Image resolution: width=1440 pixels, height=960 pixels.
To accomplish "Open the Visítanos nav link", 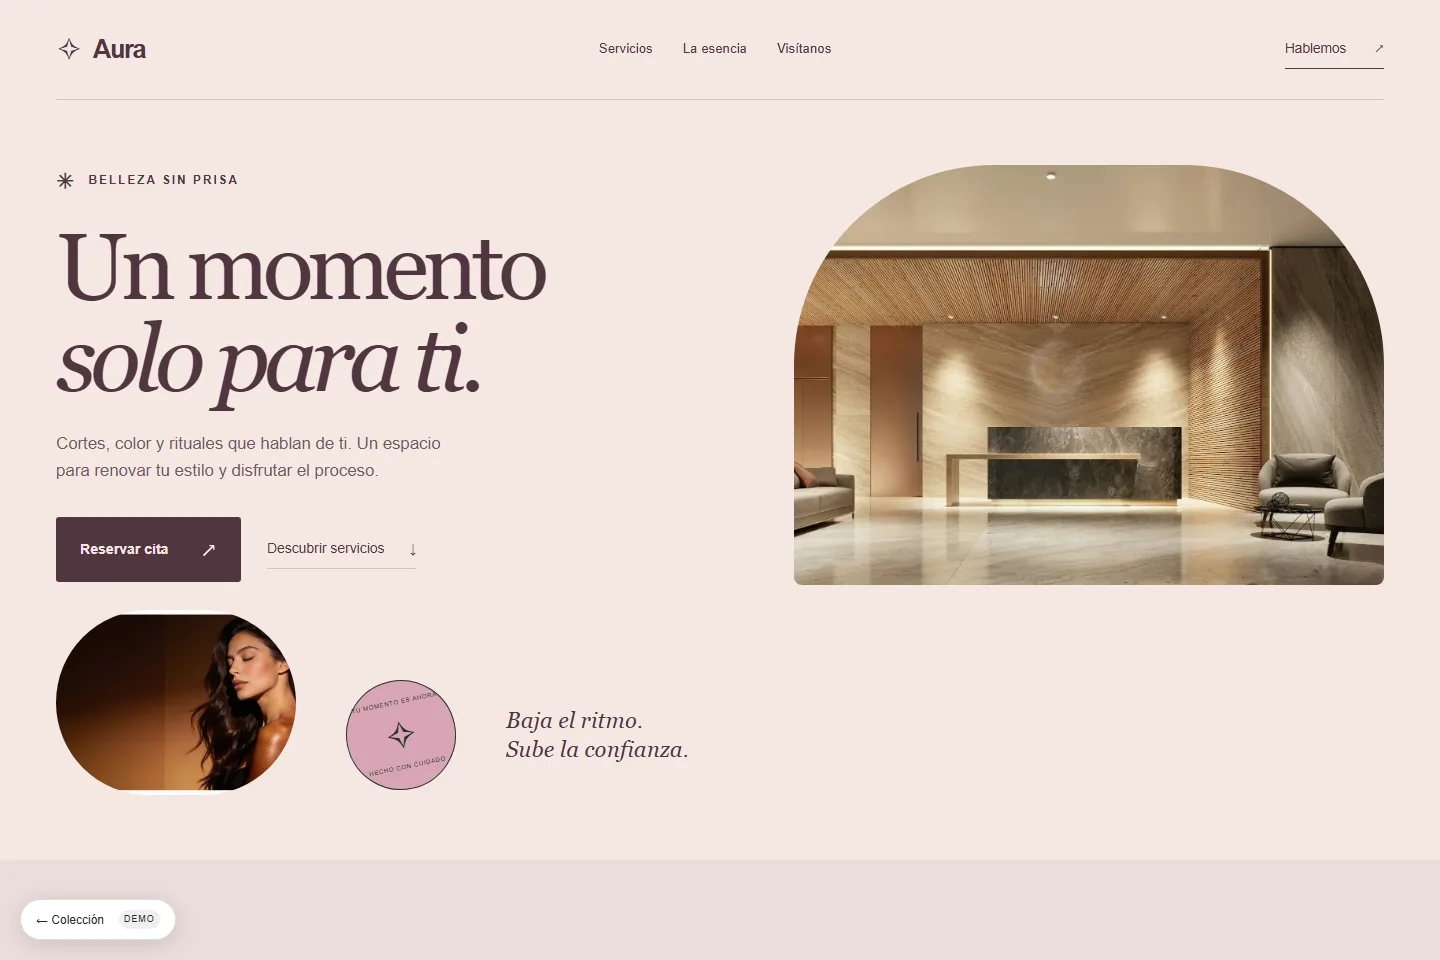I will (804, 48).
